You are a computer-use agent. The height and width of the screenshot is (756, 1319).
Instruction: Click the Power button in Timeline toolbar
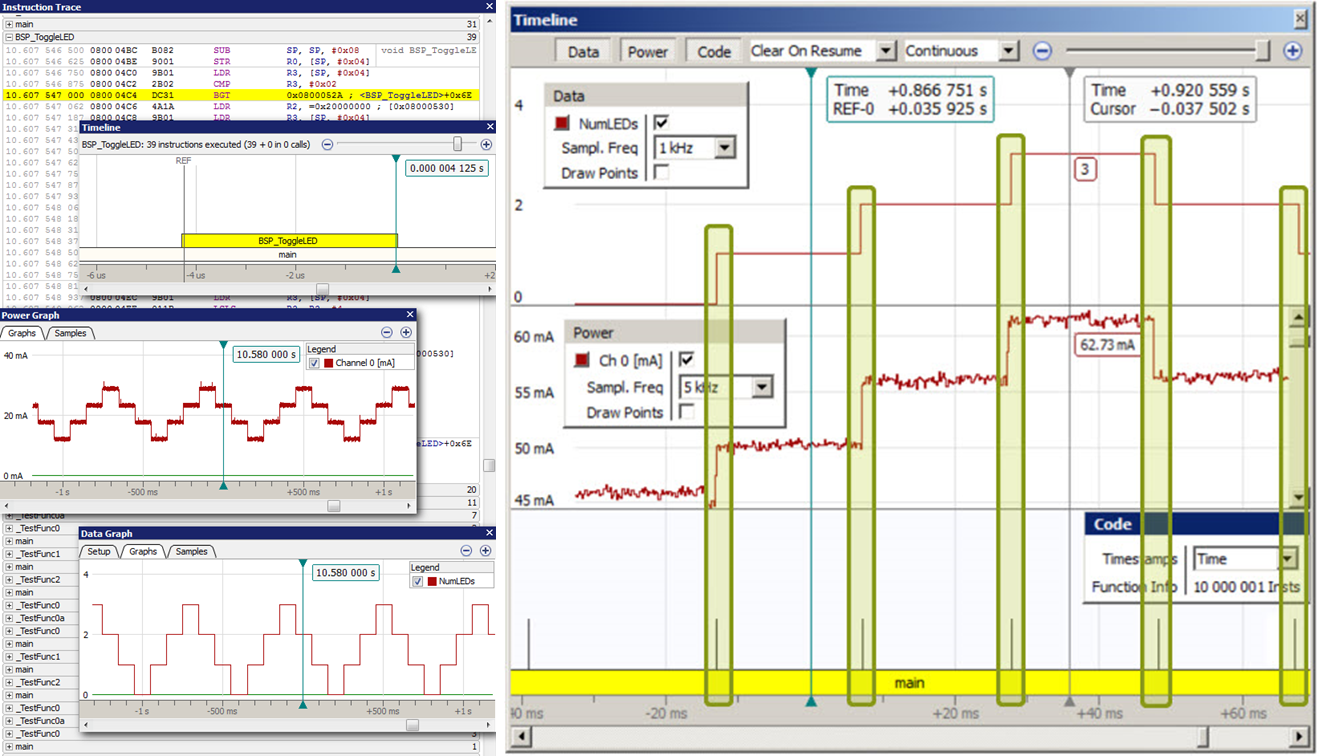pos(647,51)
